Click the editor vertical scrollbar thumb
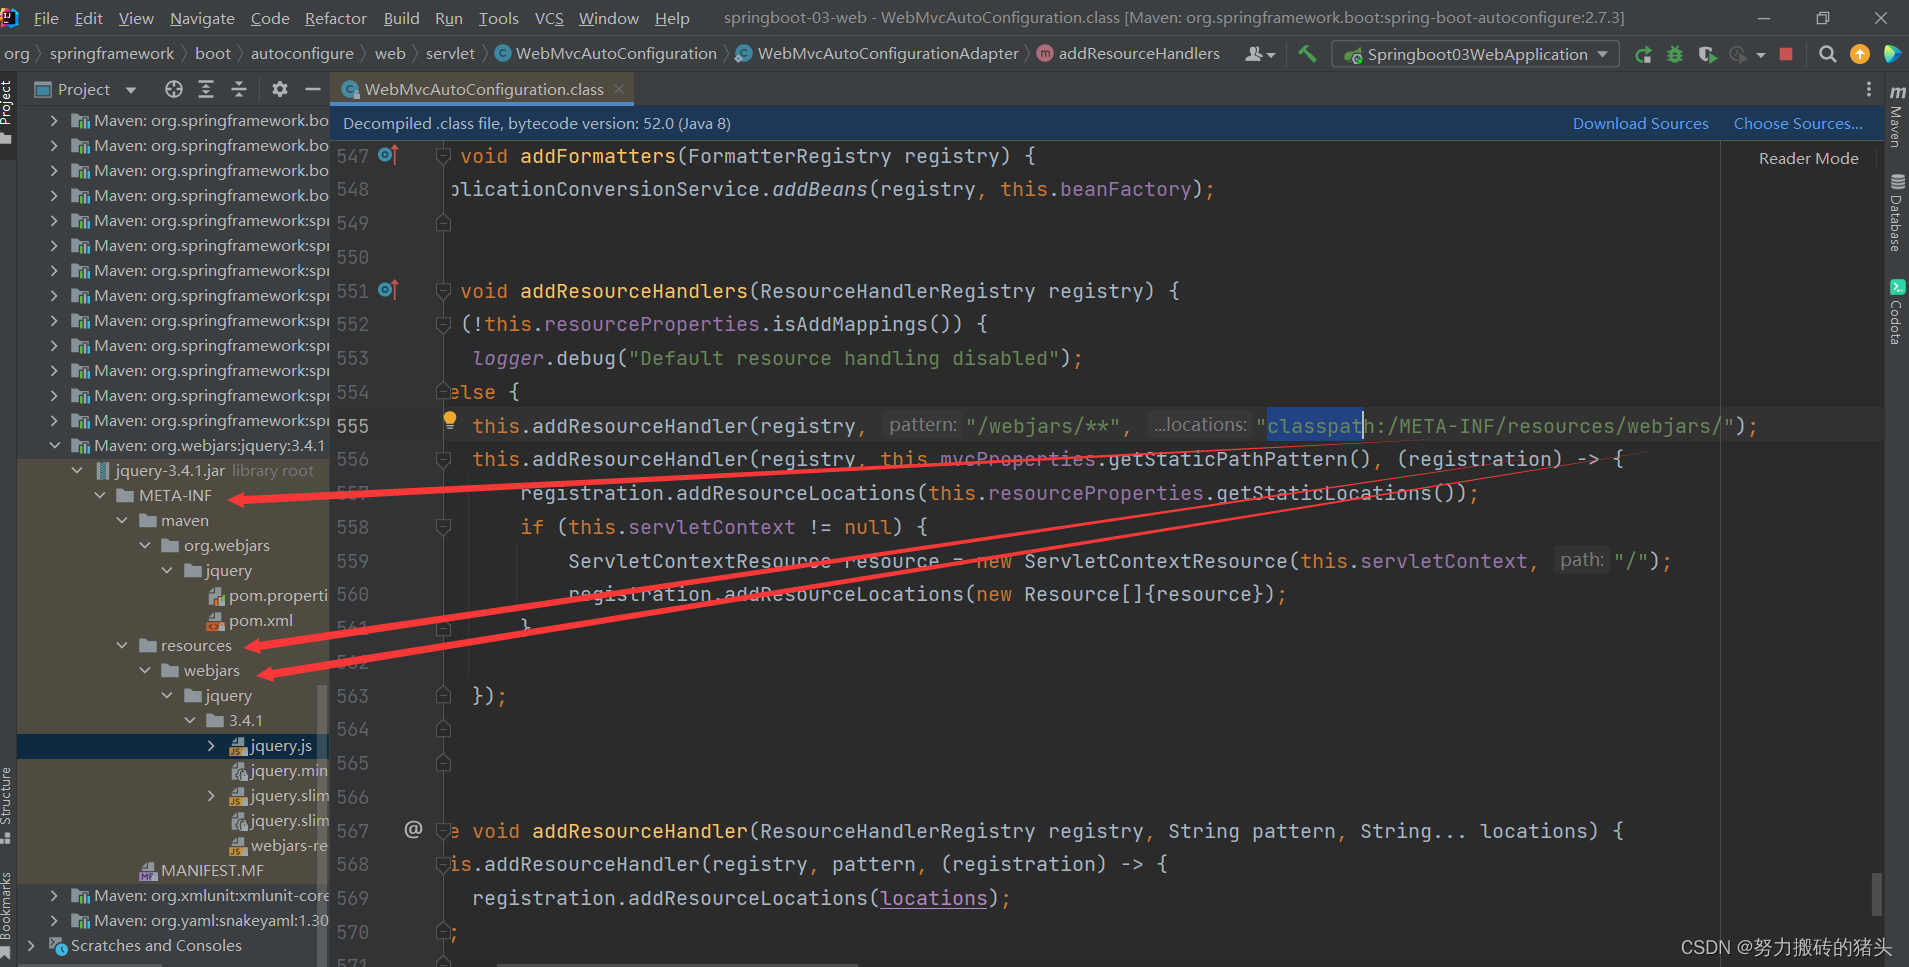The width and height of the screenshot is (1909, 967). tap(1876, 893)
